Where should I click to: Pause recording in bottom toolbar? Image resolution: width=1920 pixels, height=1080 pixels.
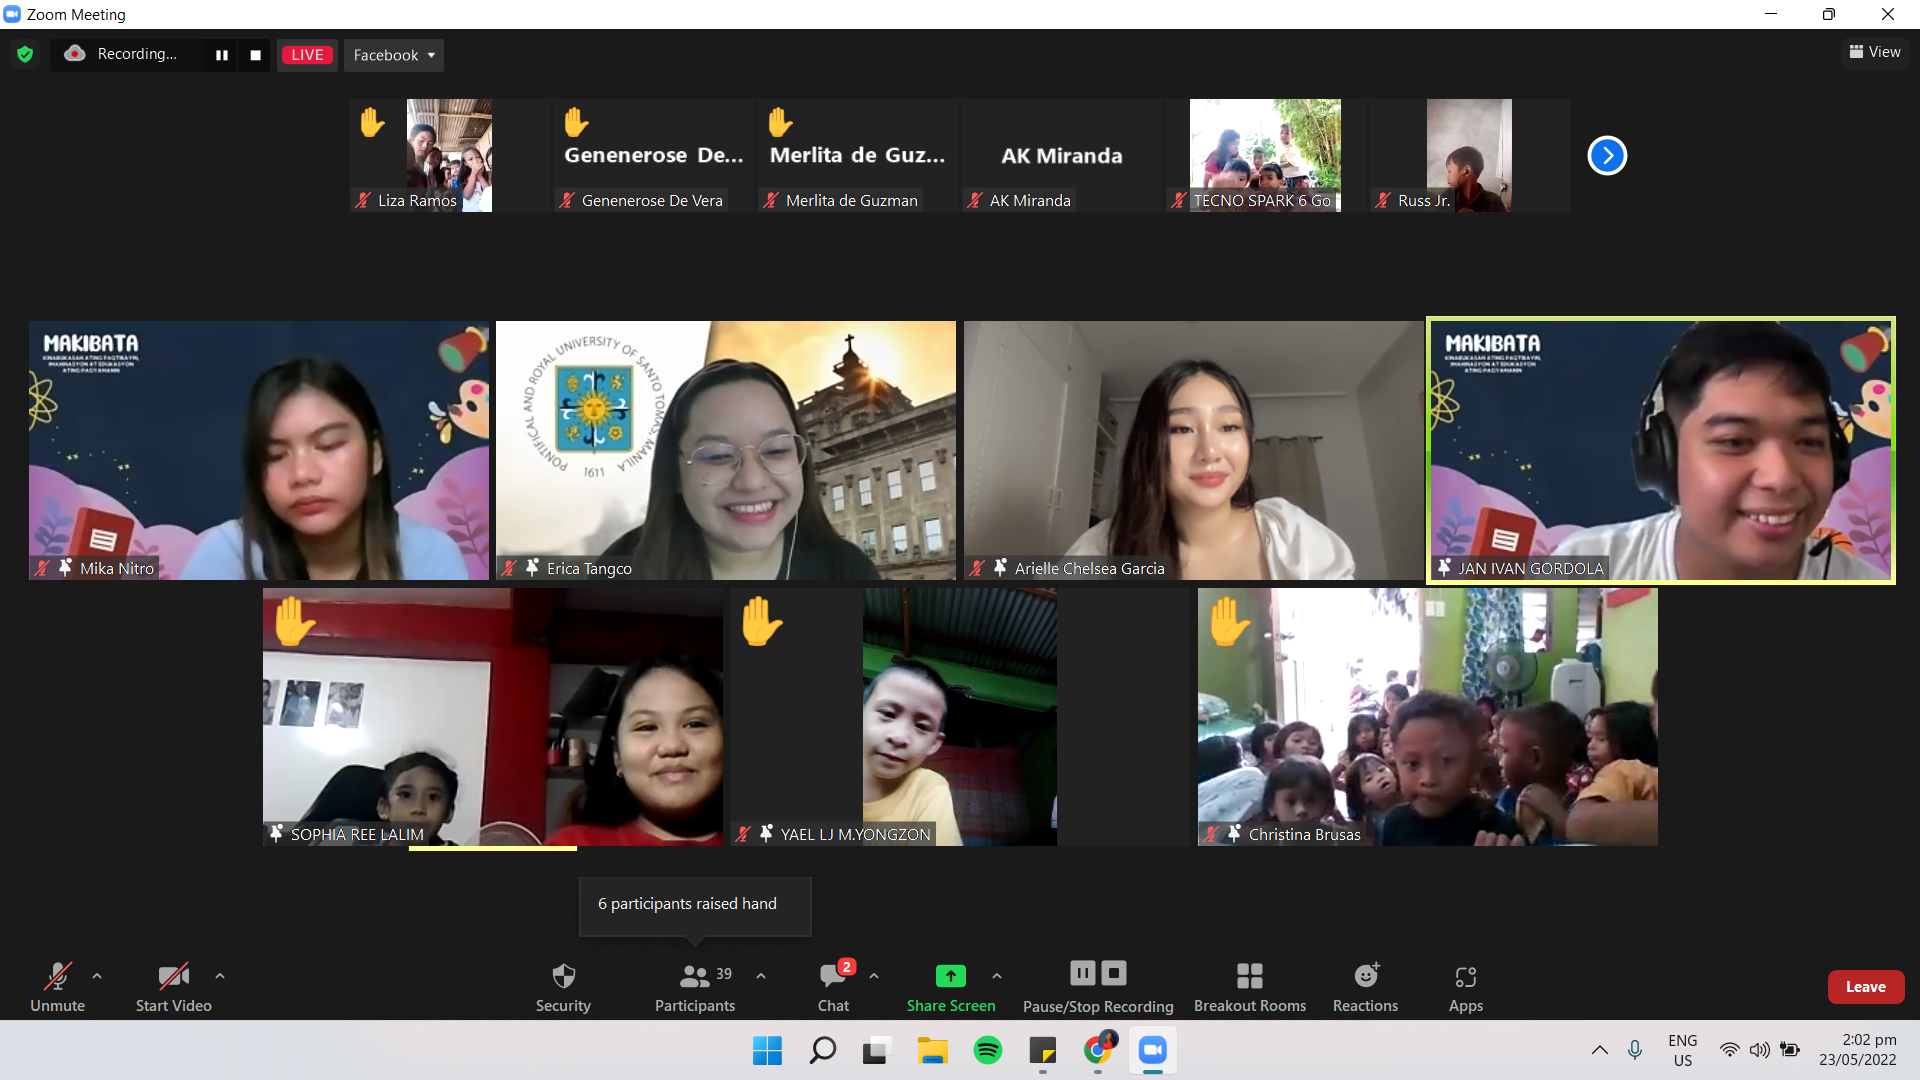pos(1083,973)
